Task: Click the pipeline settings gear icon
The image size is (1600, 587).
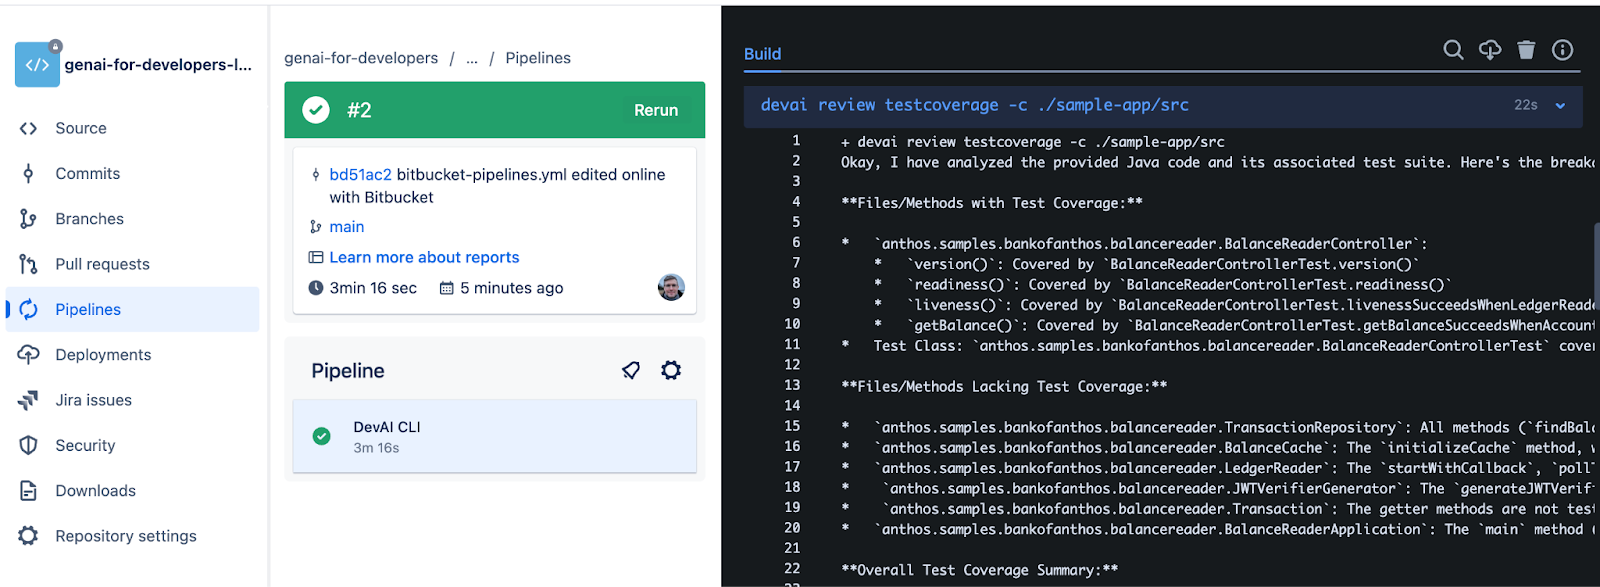Action: click(x=671, y=370)
